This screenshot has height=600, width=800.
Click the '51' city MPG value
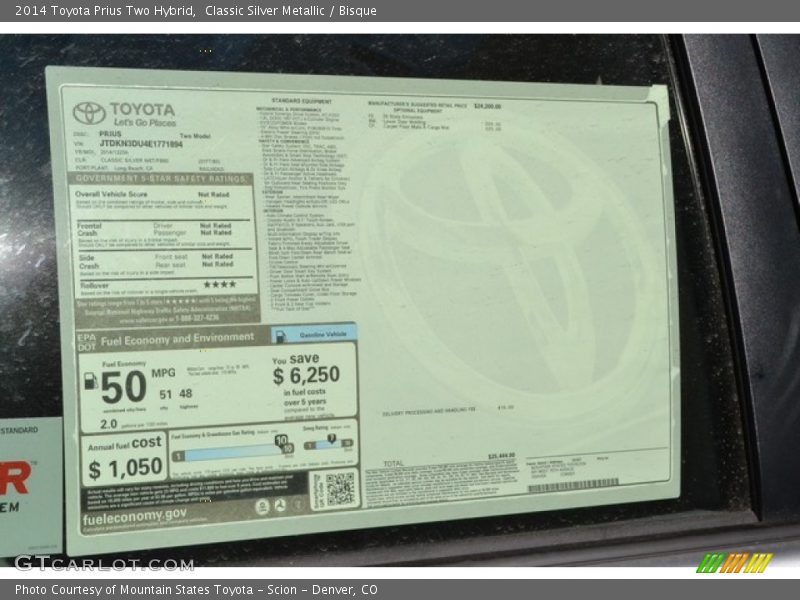pos(165,394)
